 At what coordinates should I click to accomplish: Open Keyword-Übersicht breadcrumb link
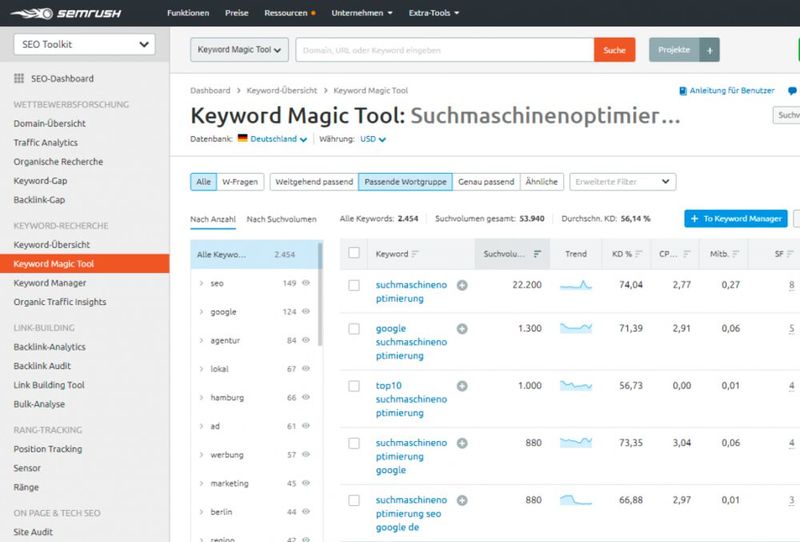[x=282, y=90]
